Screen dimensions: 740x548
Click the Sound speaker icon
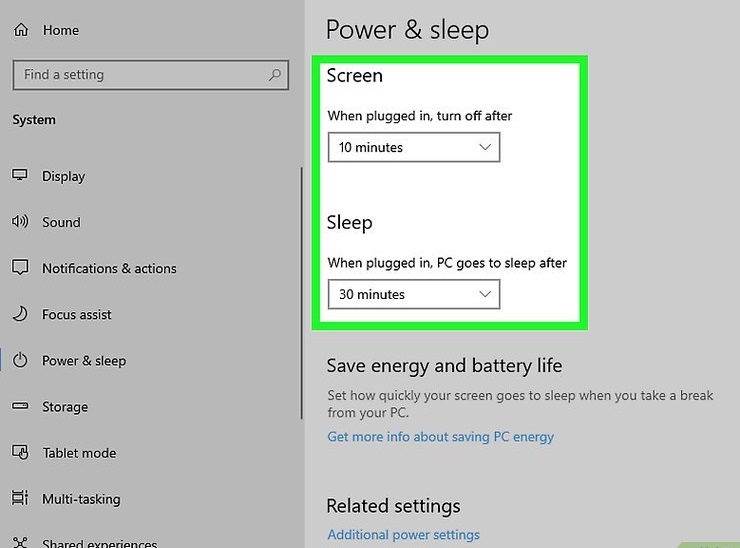(x=20, y=221)
